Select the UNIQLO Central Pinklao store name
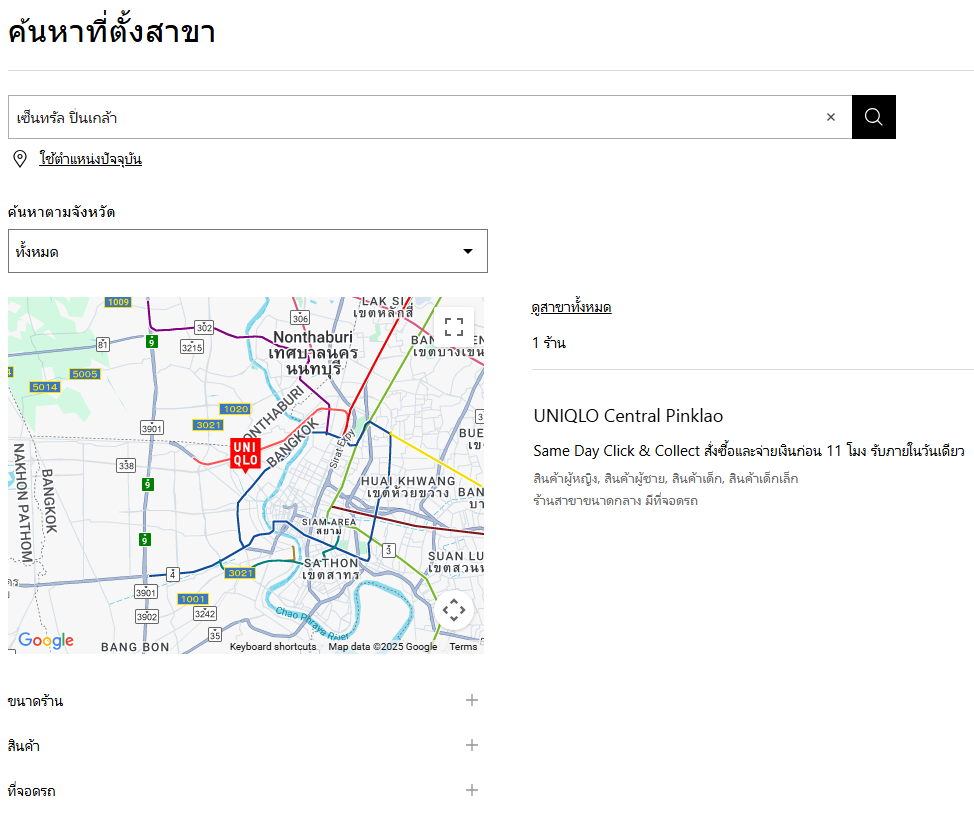This screenshot has height=813, width=974. (629, 415)
